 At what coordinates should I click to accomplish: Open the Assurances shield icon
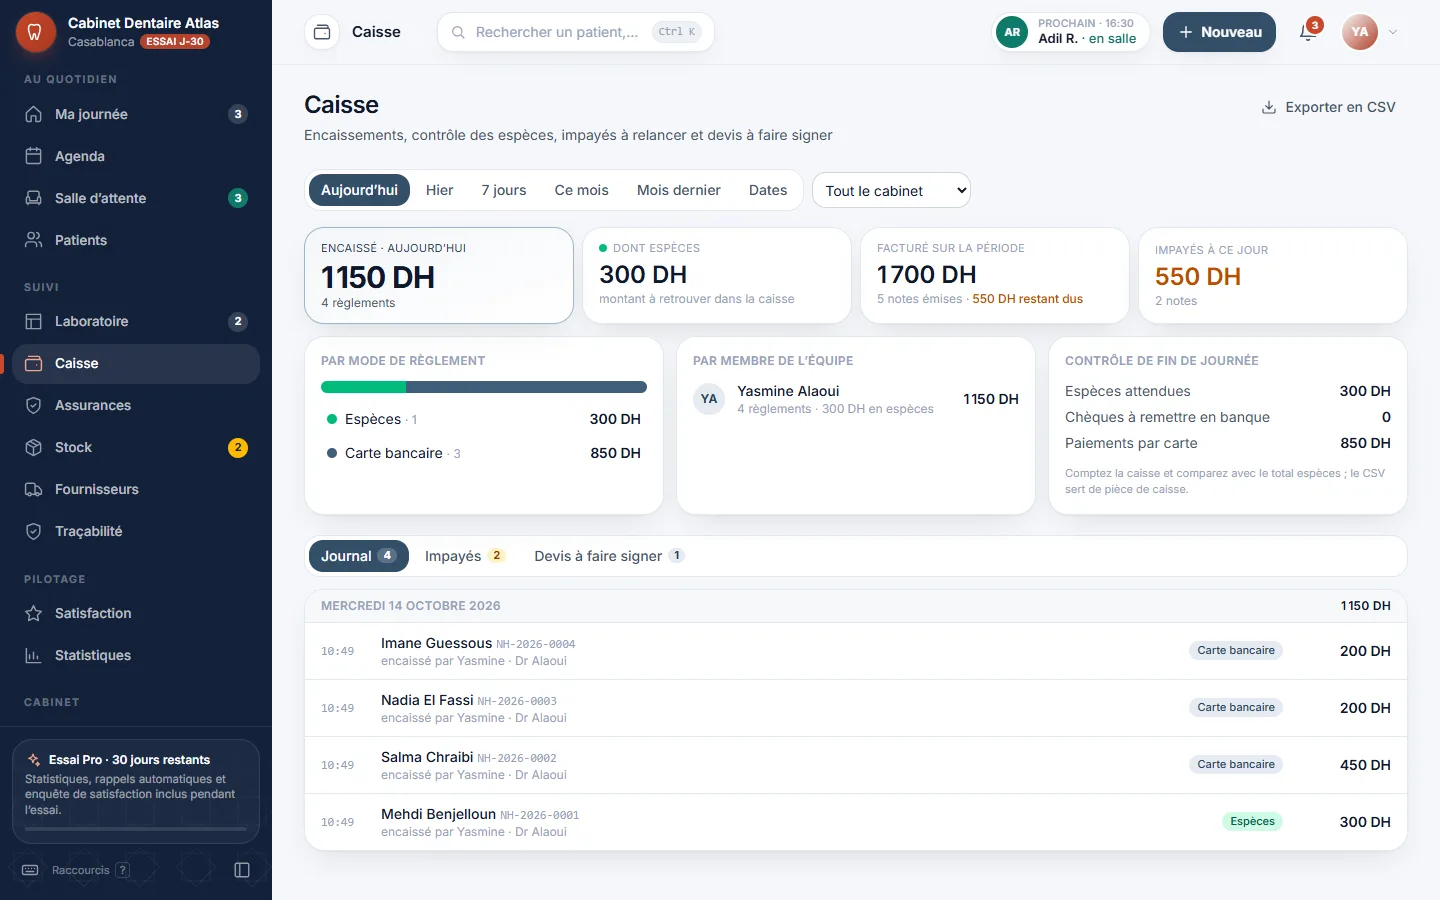pos(34,405)
